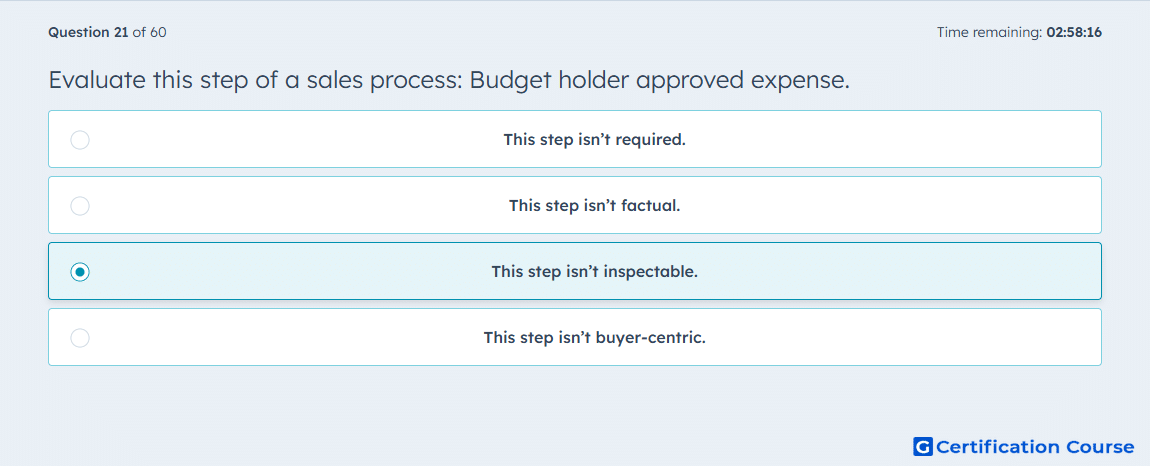Viewport: 1150px width, 466px height.
Task: Click the "This step isn't buyer-centric." label text
Action: tap(594, 338)
